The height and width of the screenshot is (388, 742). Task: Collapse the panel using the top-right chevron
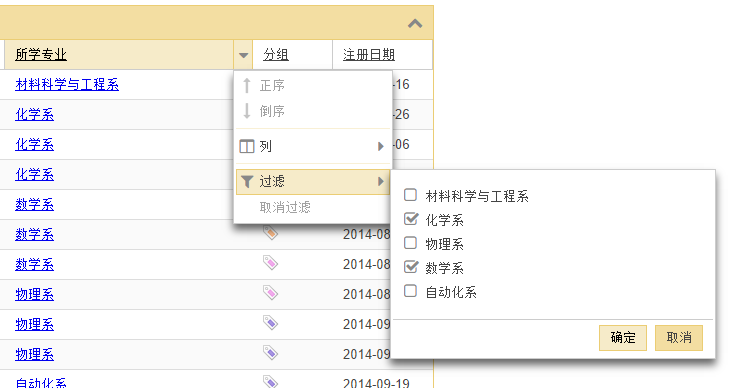point(415,23)
